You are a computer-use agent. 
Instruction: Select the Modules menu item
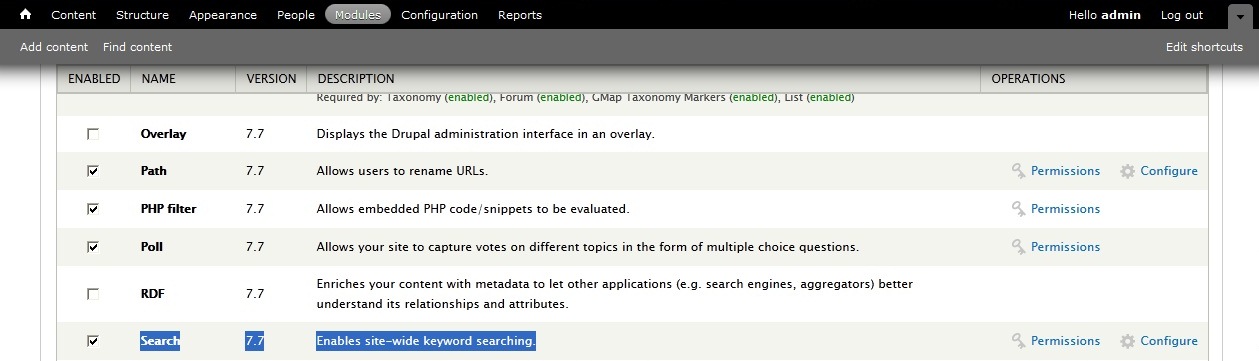pos(357,15)
